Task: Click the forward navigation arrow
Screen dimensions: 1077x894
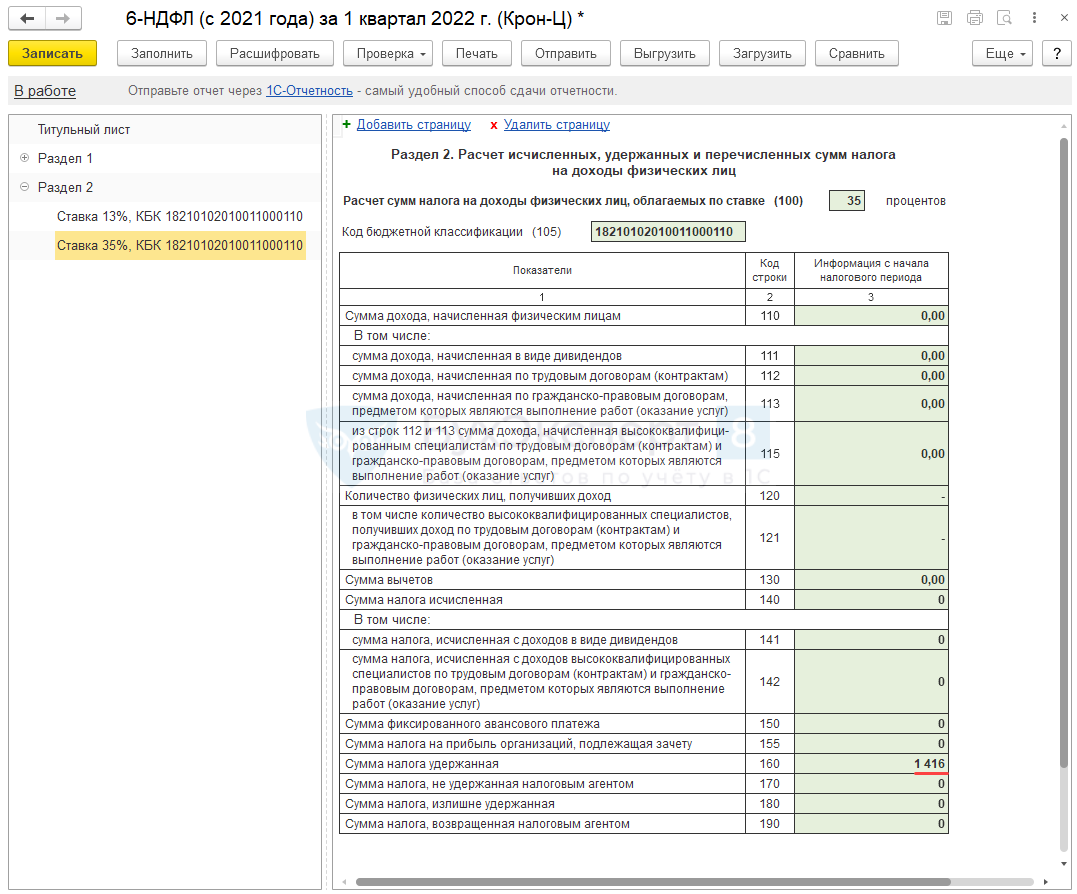Action: (63, 19)
